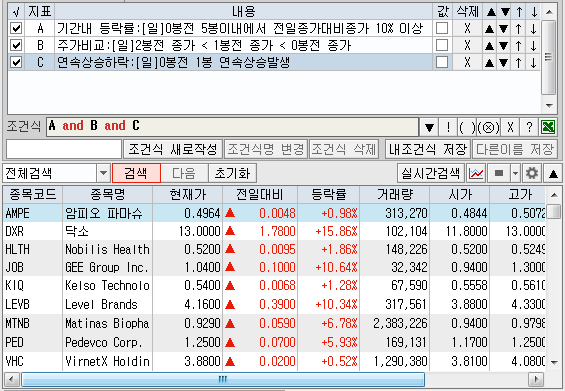This screenshot has width=565, height=391.
Task: Sort by 종목코드 column header
Action: click(x=33, y=195)
